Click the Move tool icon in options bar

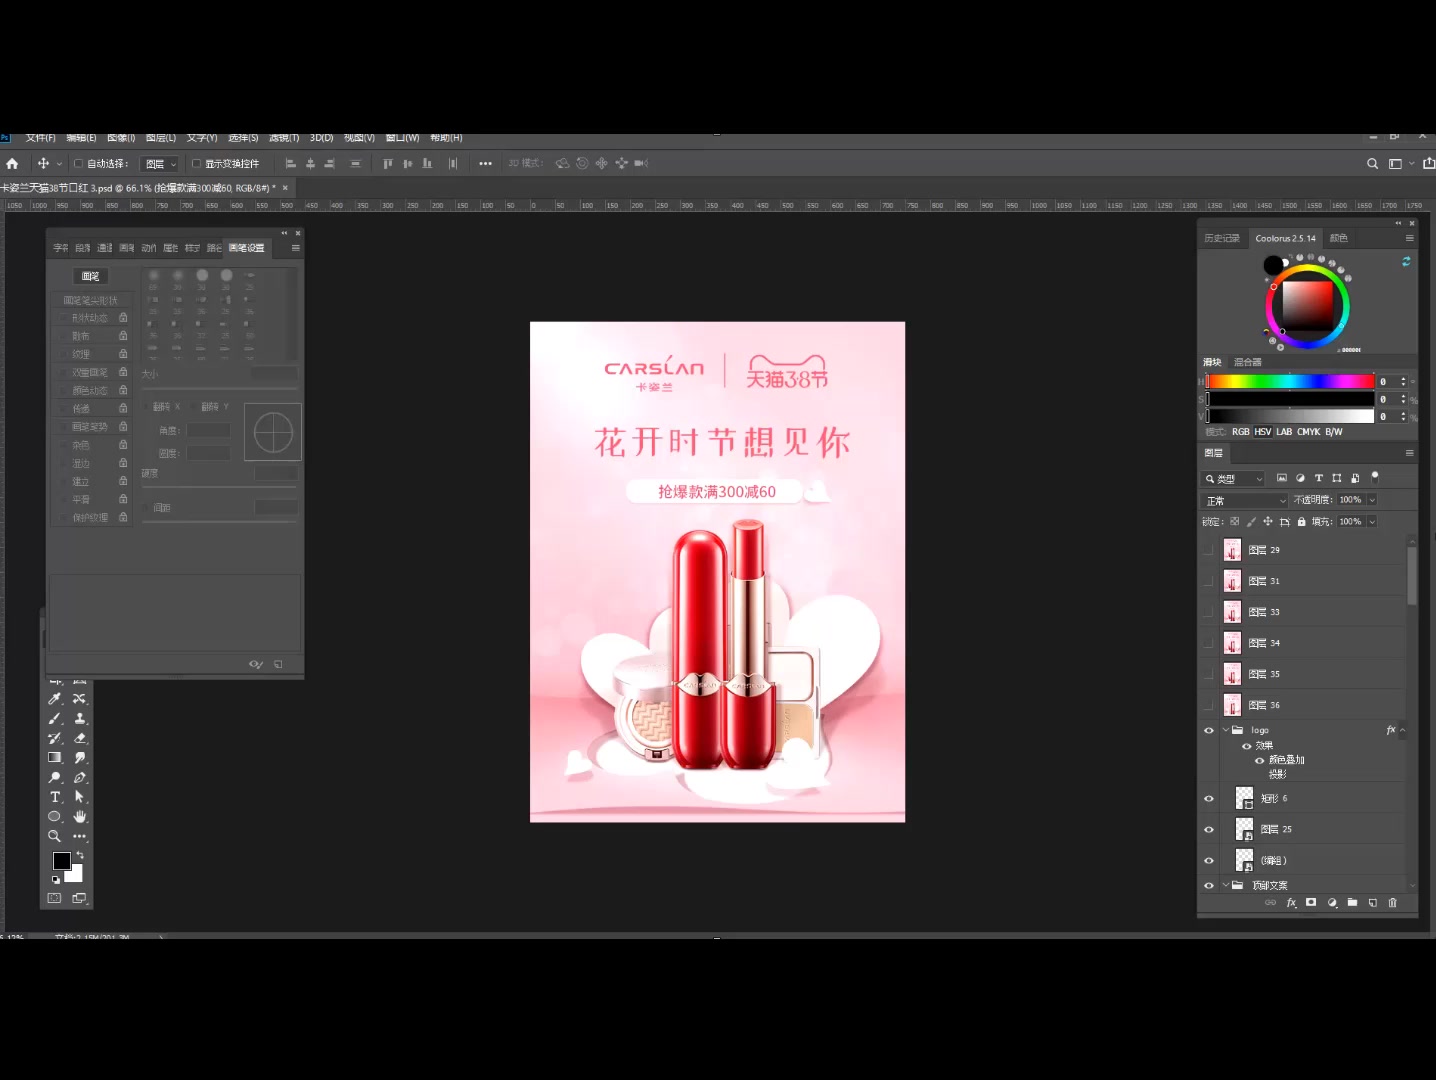pyautogui.click(x=43, y=163)
